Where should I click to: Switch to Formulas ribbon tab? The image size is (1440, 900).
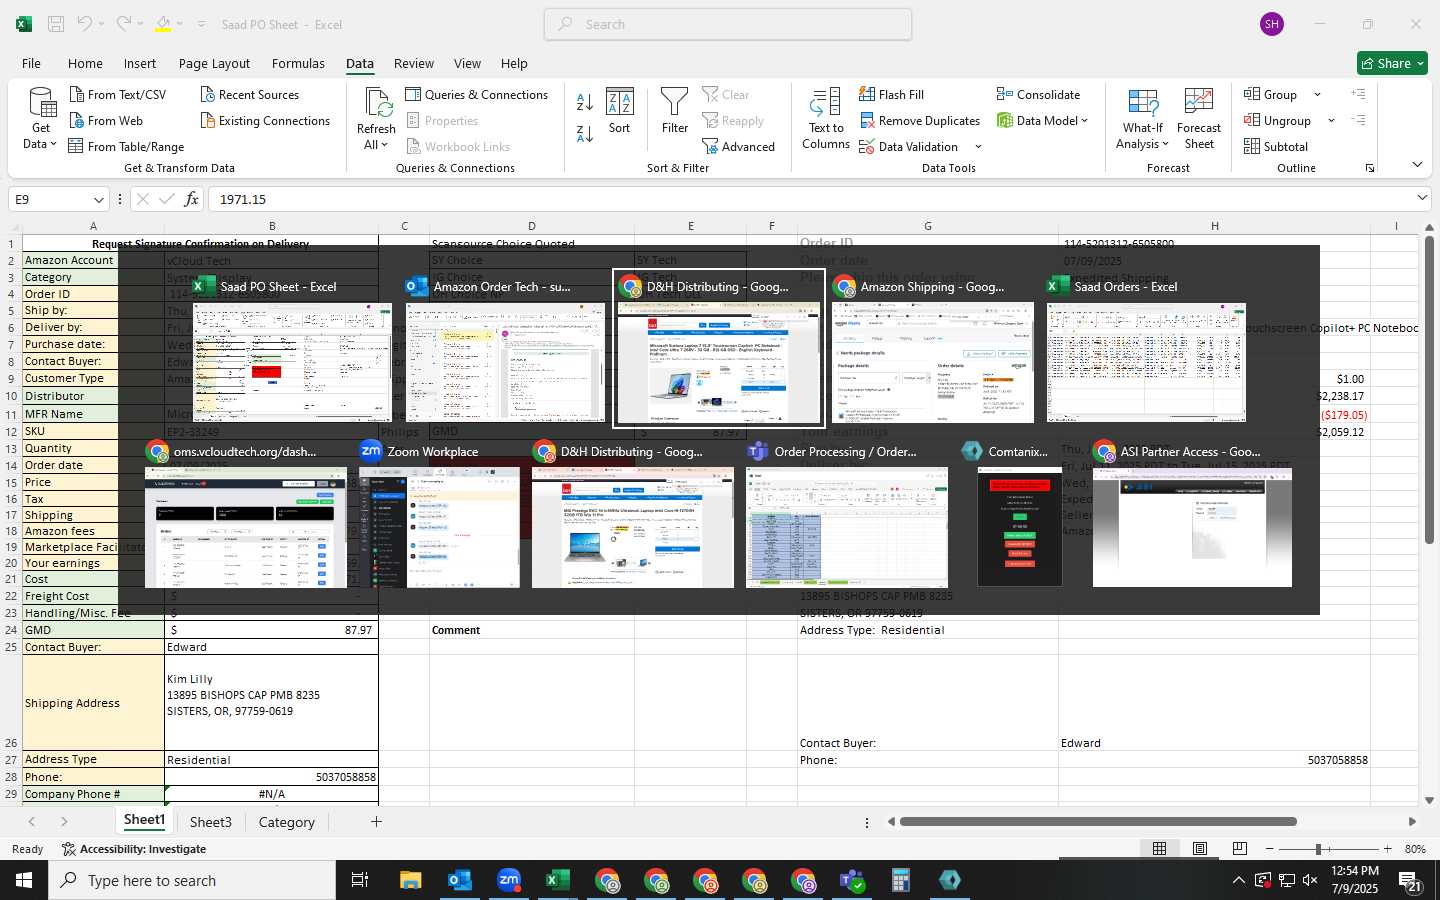(x=298, y=63)
